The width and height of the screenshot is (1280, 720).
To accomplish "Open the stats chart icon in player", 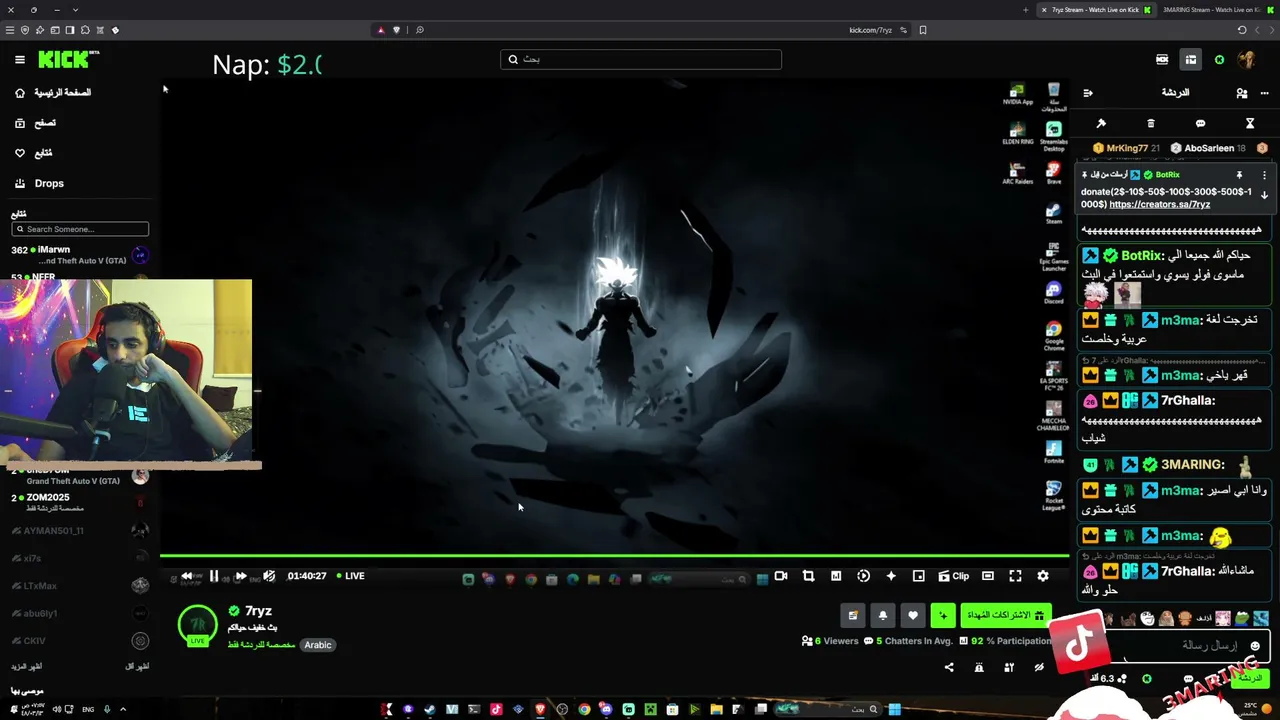I will [x=836, y=576].
